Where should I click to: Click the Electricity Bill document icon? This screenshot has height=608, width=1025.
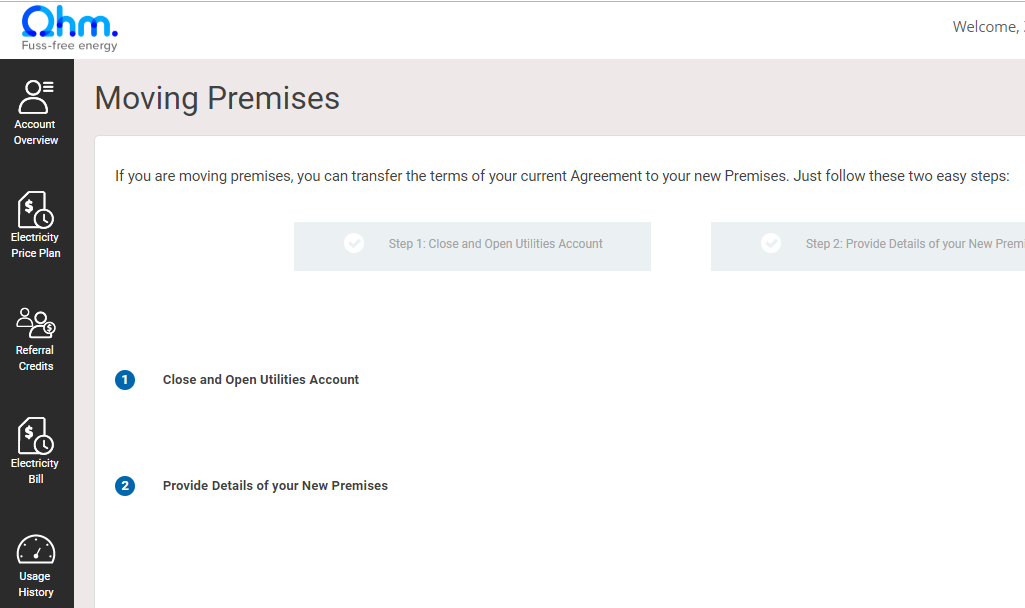pos(36,435)
